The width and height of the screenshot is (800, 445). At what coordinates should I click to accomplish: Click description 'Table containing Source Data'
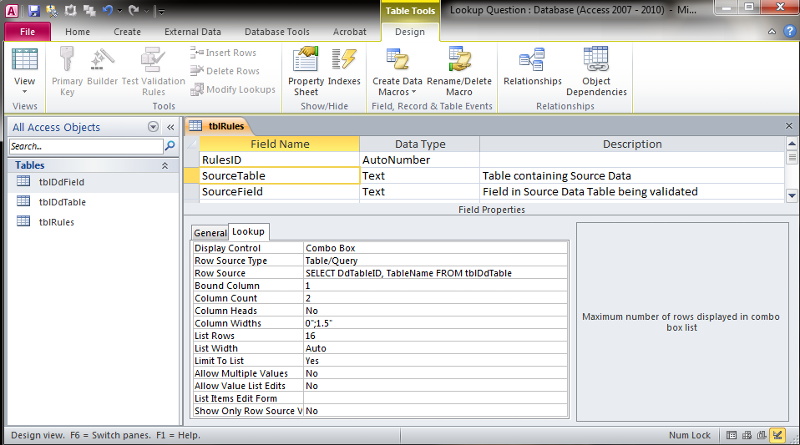pyautogui.click(x=557, y=176)
